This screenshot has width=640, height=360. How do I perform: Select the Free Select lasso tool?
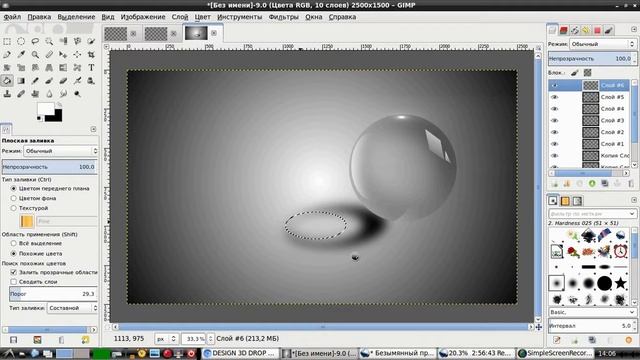pos(35,41)
